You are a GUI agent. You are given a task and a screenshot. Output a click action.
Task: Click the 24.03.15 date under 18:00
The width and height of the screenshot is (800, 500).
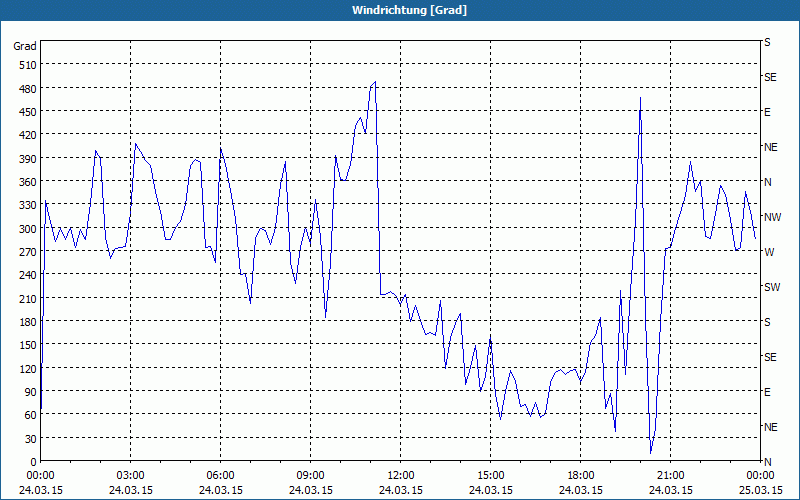(x=581, y=490)
